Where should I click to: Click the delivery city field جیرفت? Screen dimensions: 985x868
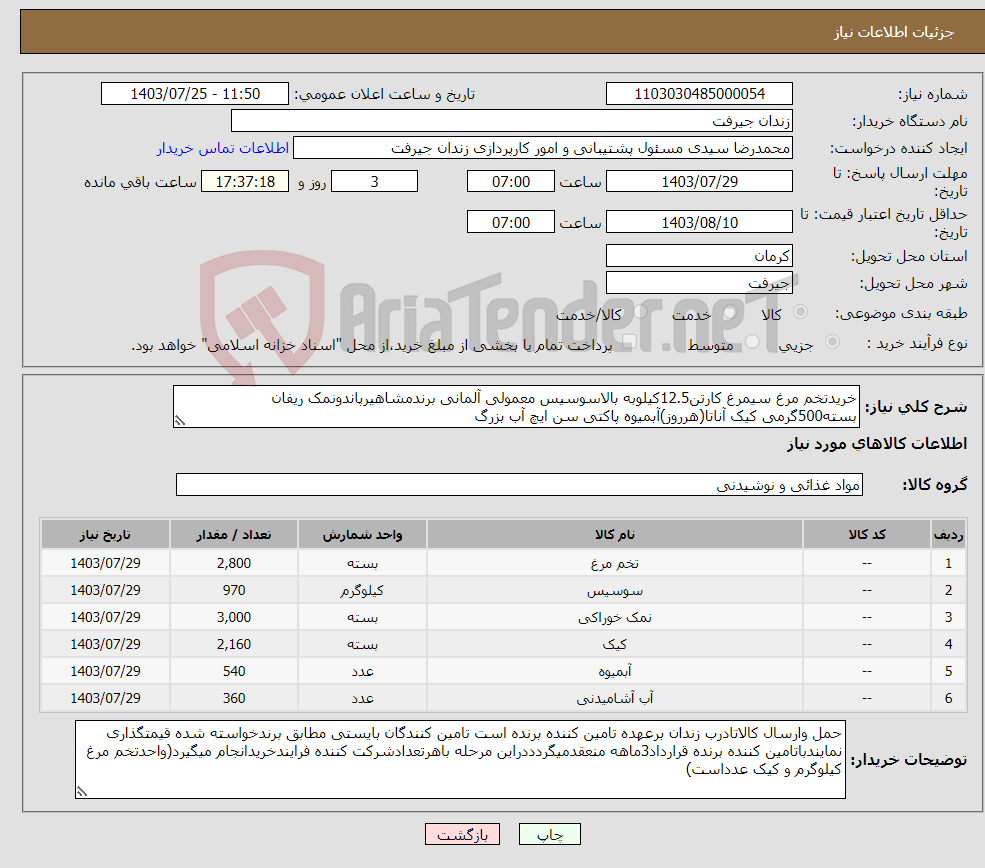point(699,283)
